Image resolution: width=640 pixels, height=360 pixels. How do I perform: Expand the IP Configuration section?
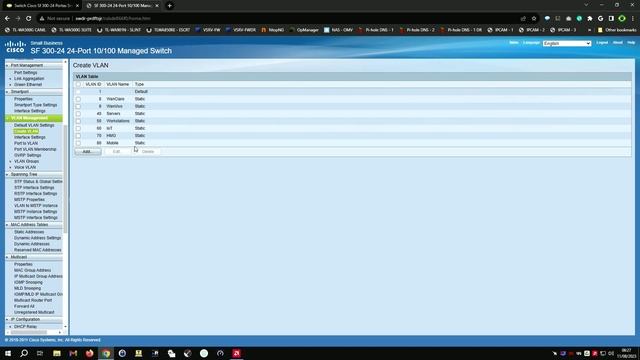pyautogui.click(x=7, y=320)
